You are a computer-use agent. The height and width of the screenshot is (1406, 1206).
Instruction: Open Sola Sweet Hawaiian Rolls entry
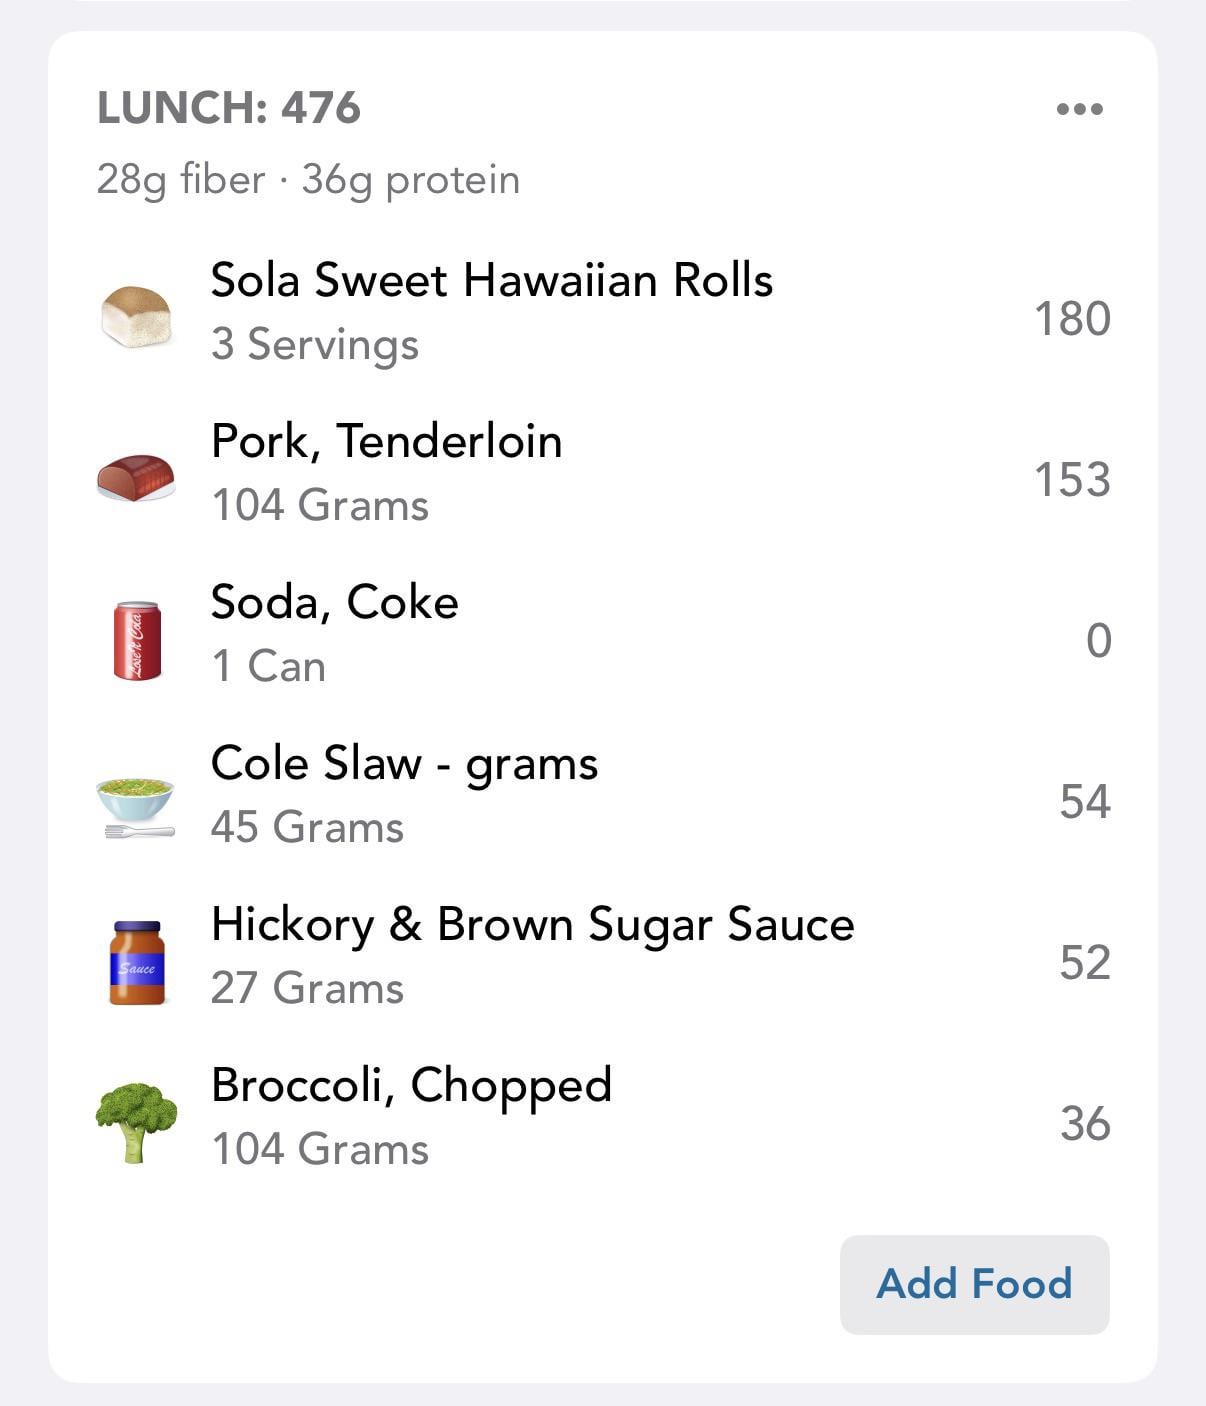click(x=491, y=280)
